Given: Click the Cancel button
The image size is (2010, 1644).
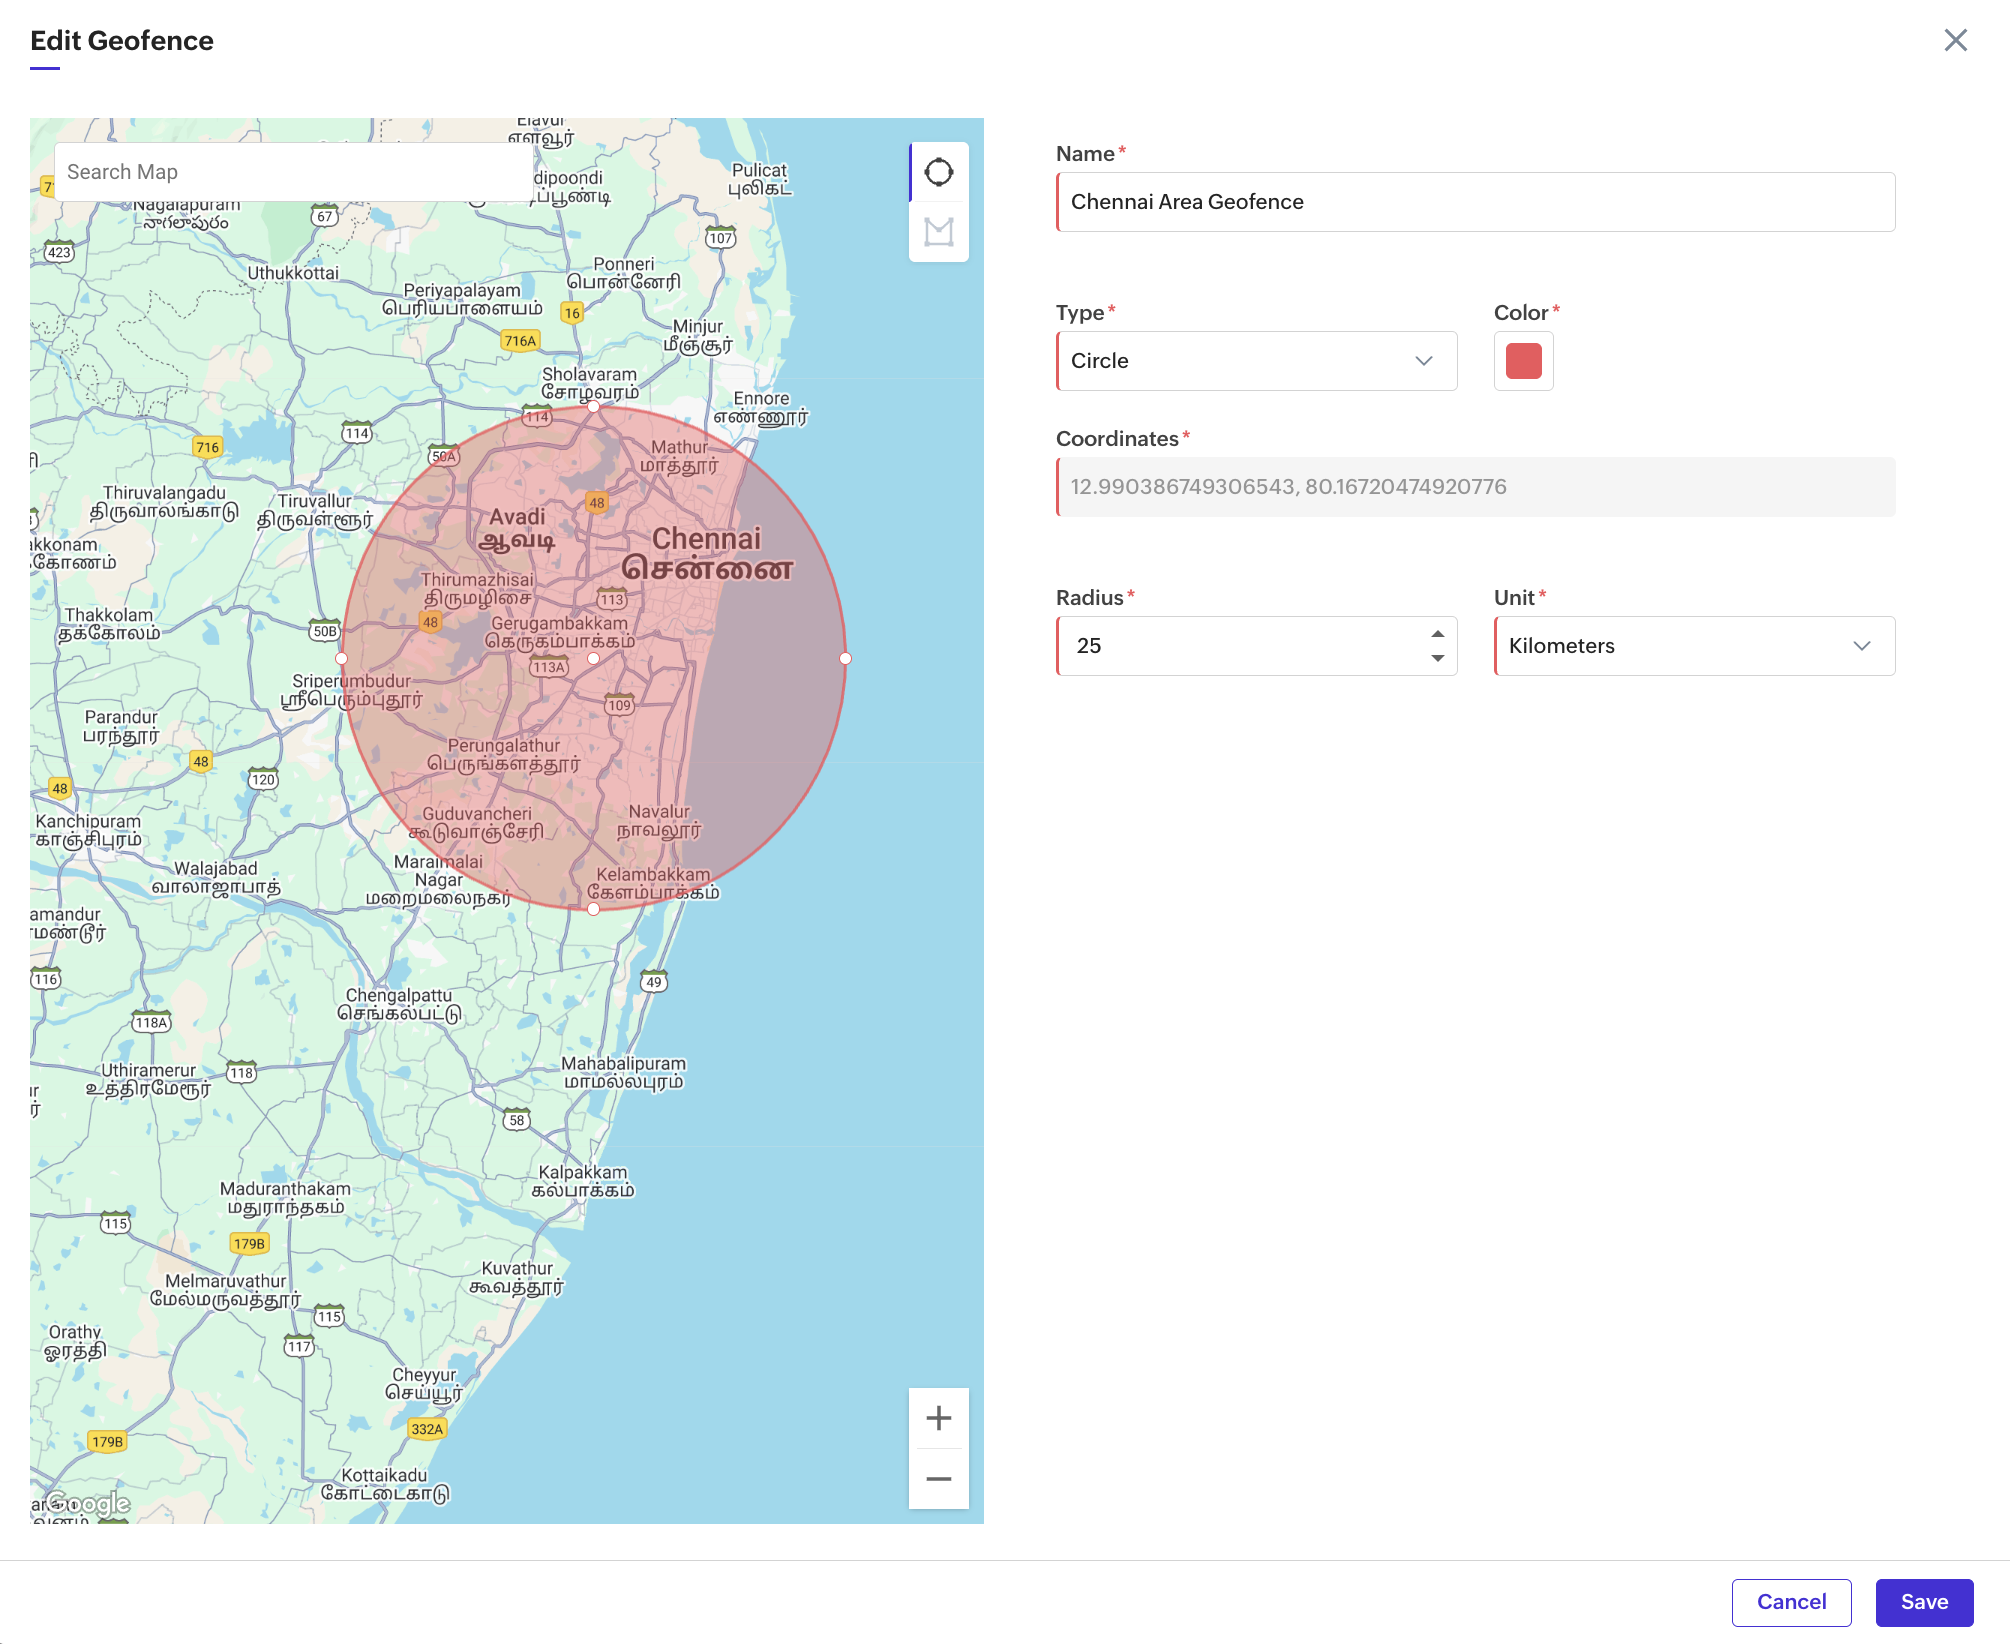Looking at the screenshot, I should point(1791,1602).
